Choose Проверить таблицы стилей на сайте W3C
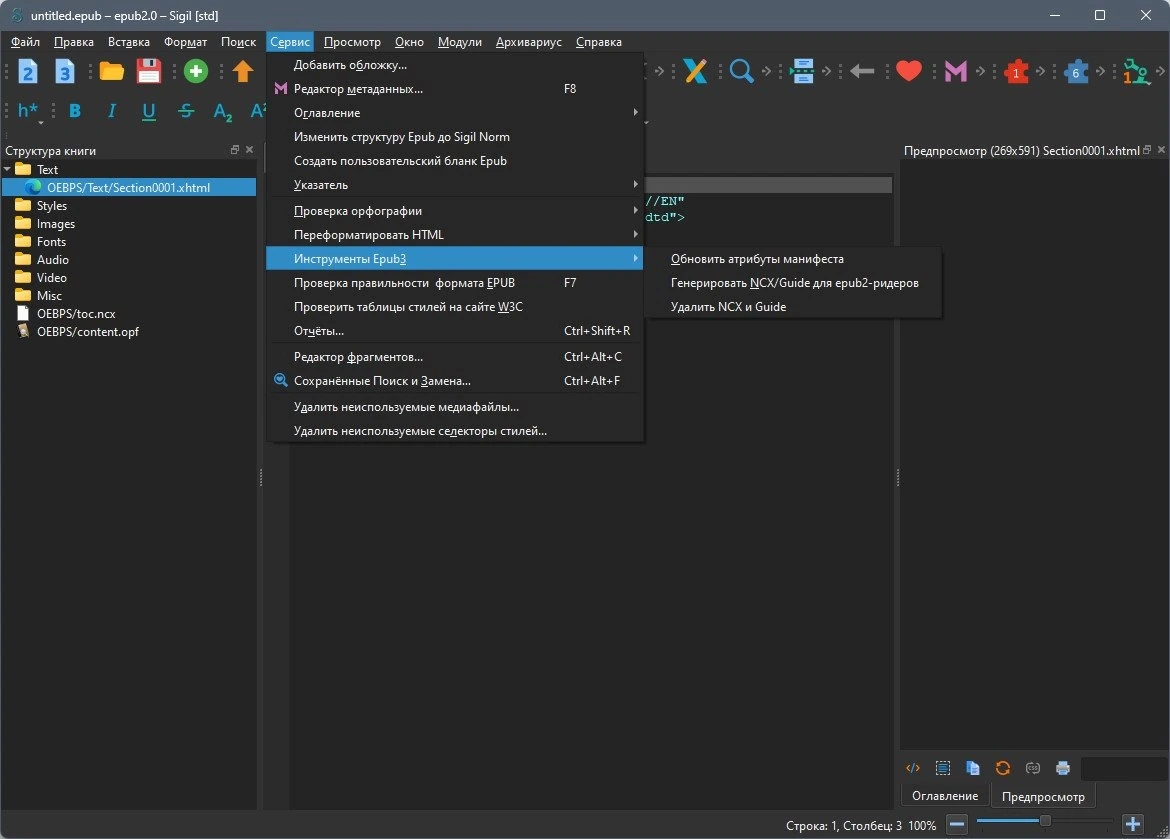 point(455,307)
